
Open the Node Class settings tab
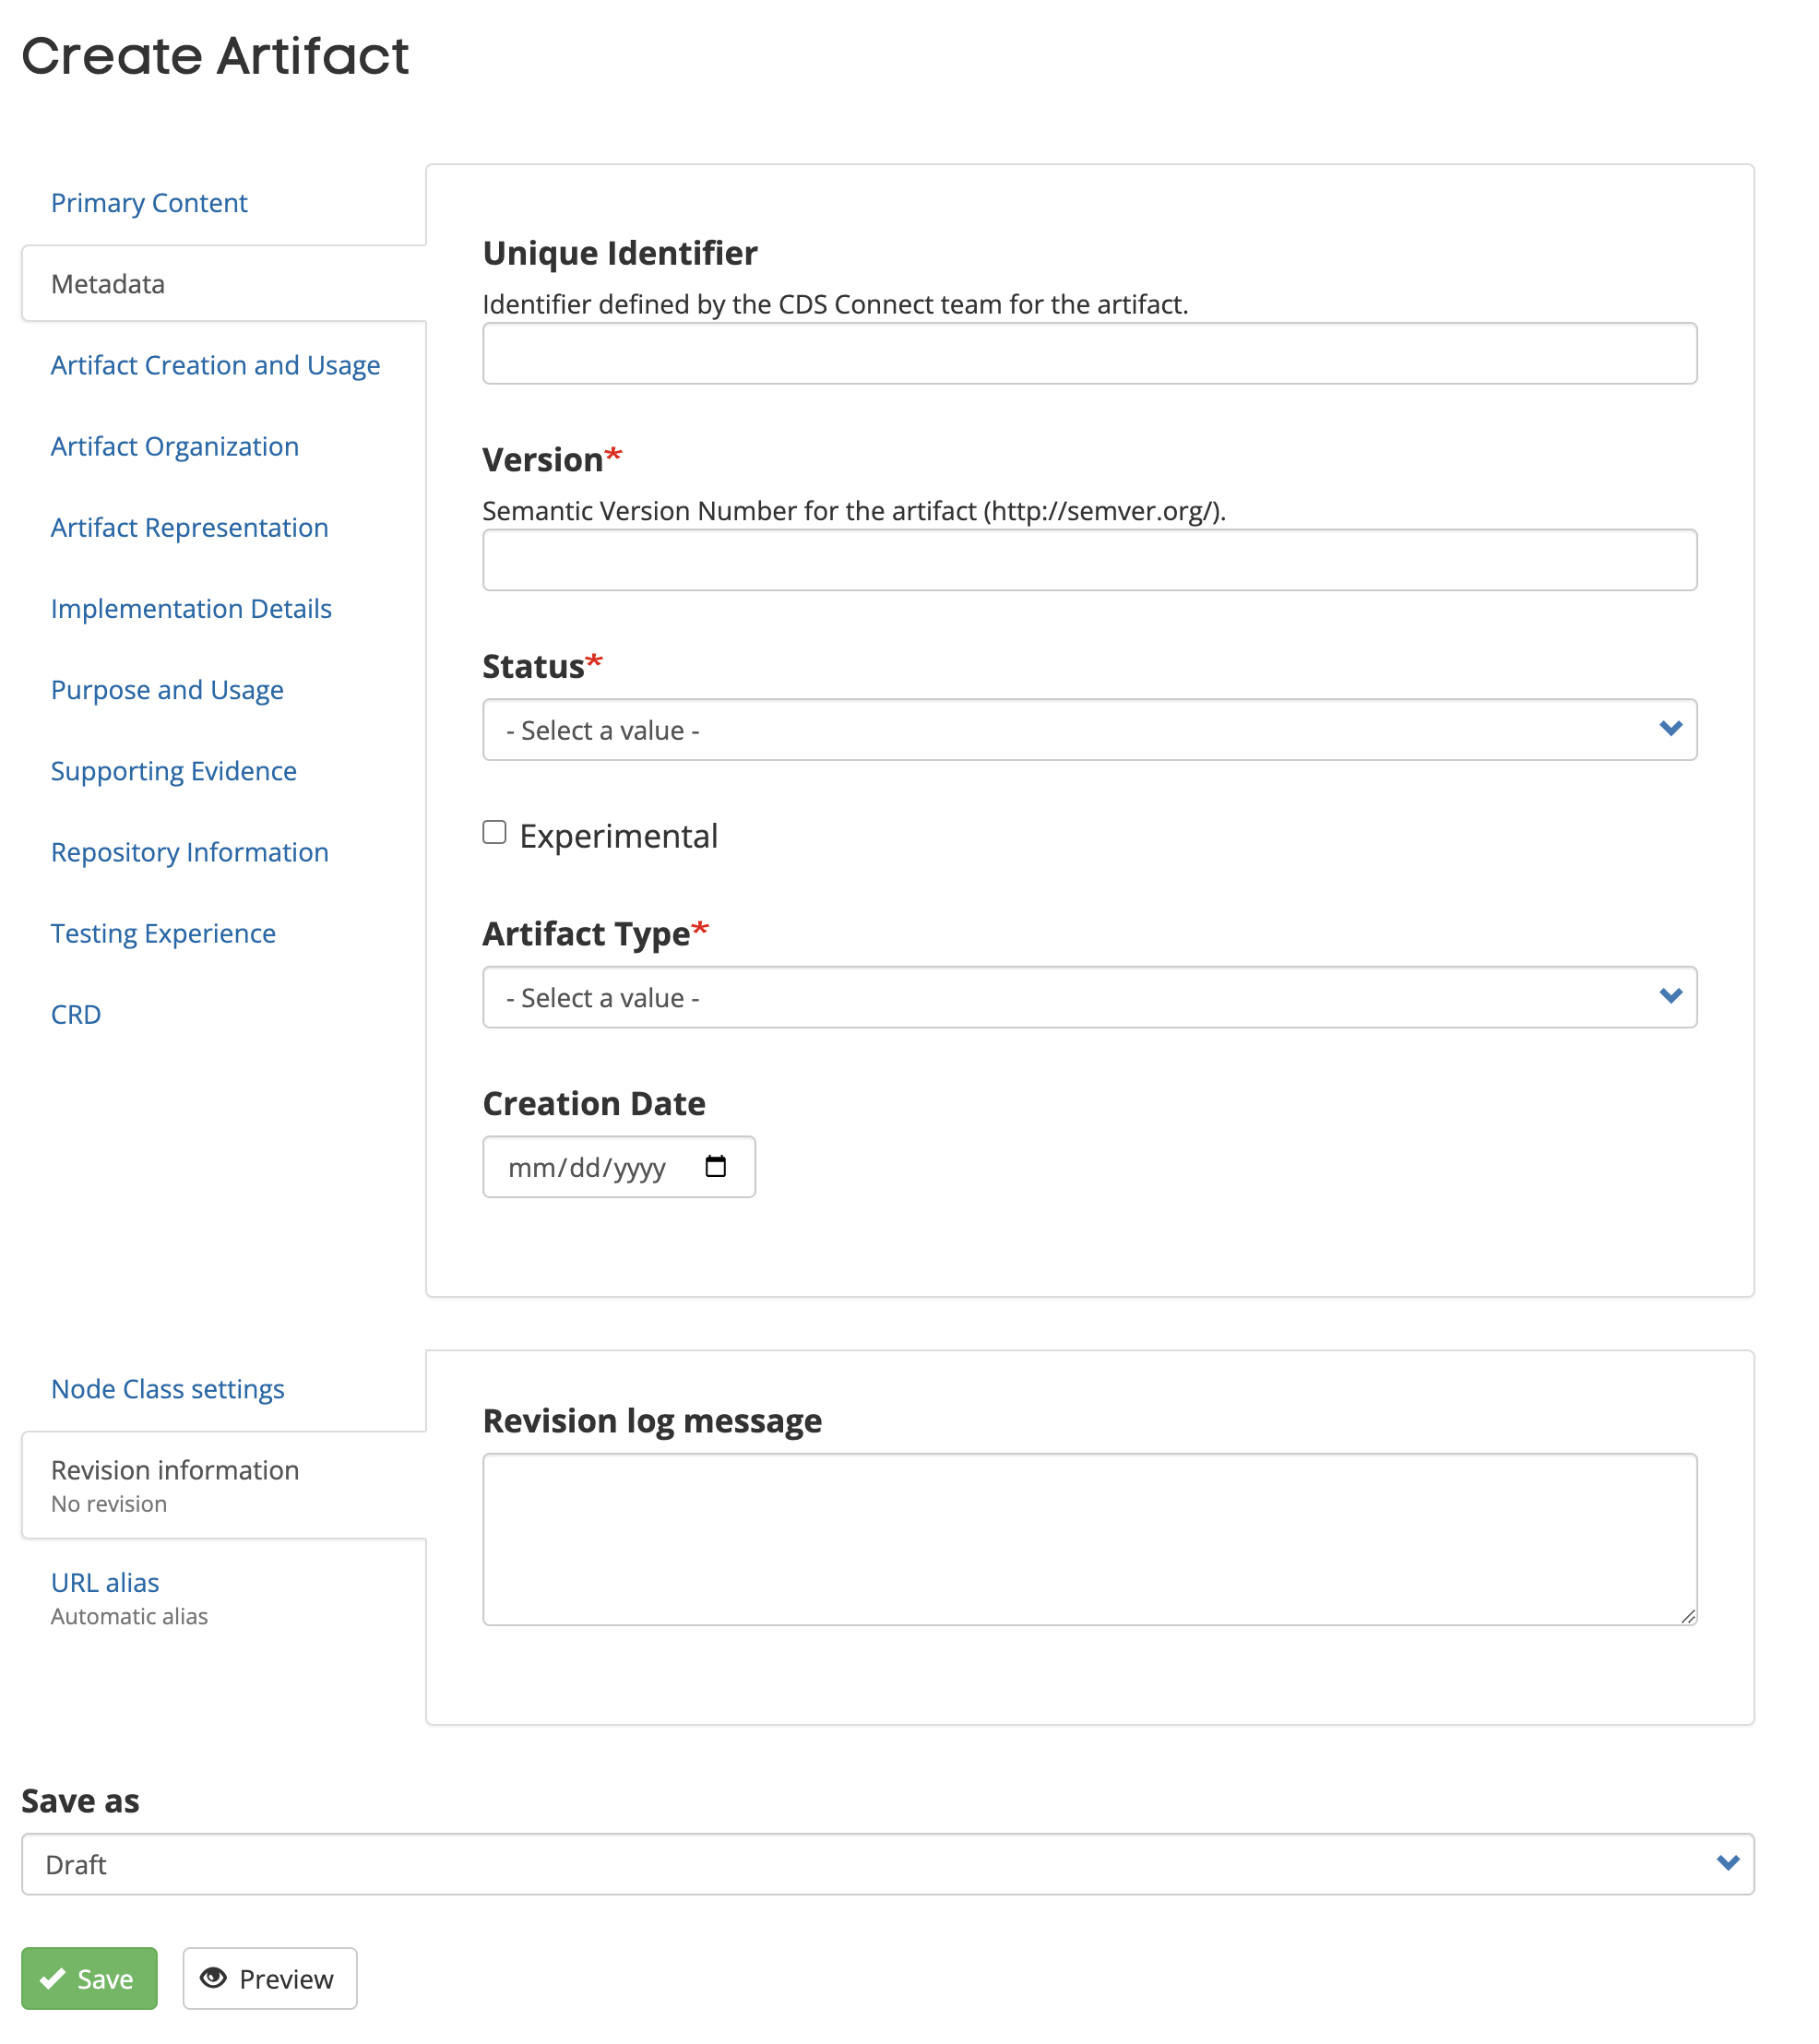(x=168, y=1388)
